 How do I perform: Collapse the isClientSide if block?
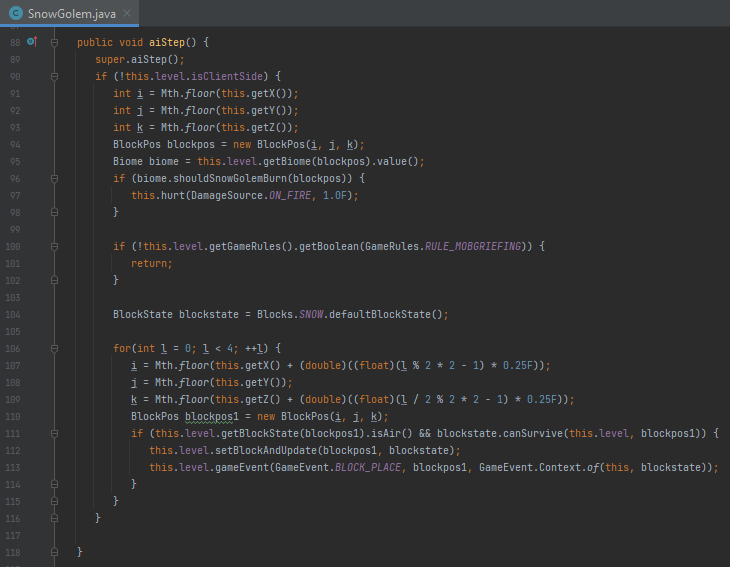point(54,76)
